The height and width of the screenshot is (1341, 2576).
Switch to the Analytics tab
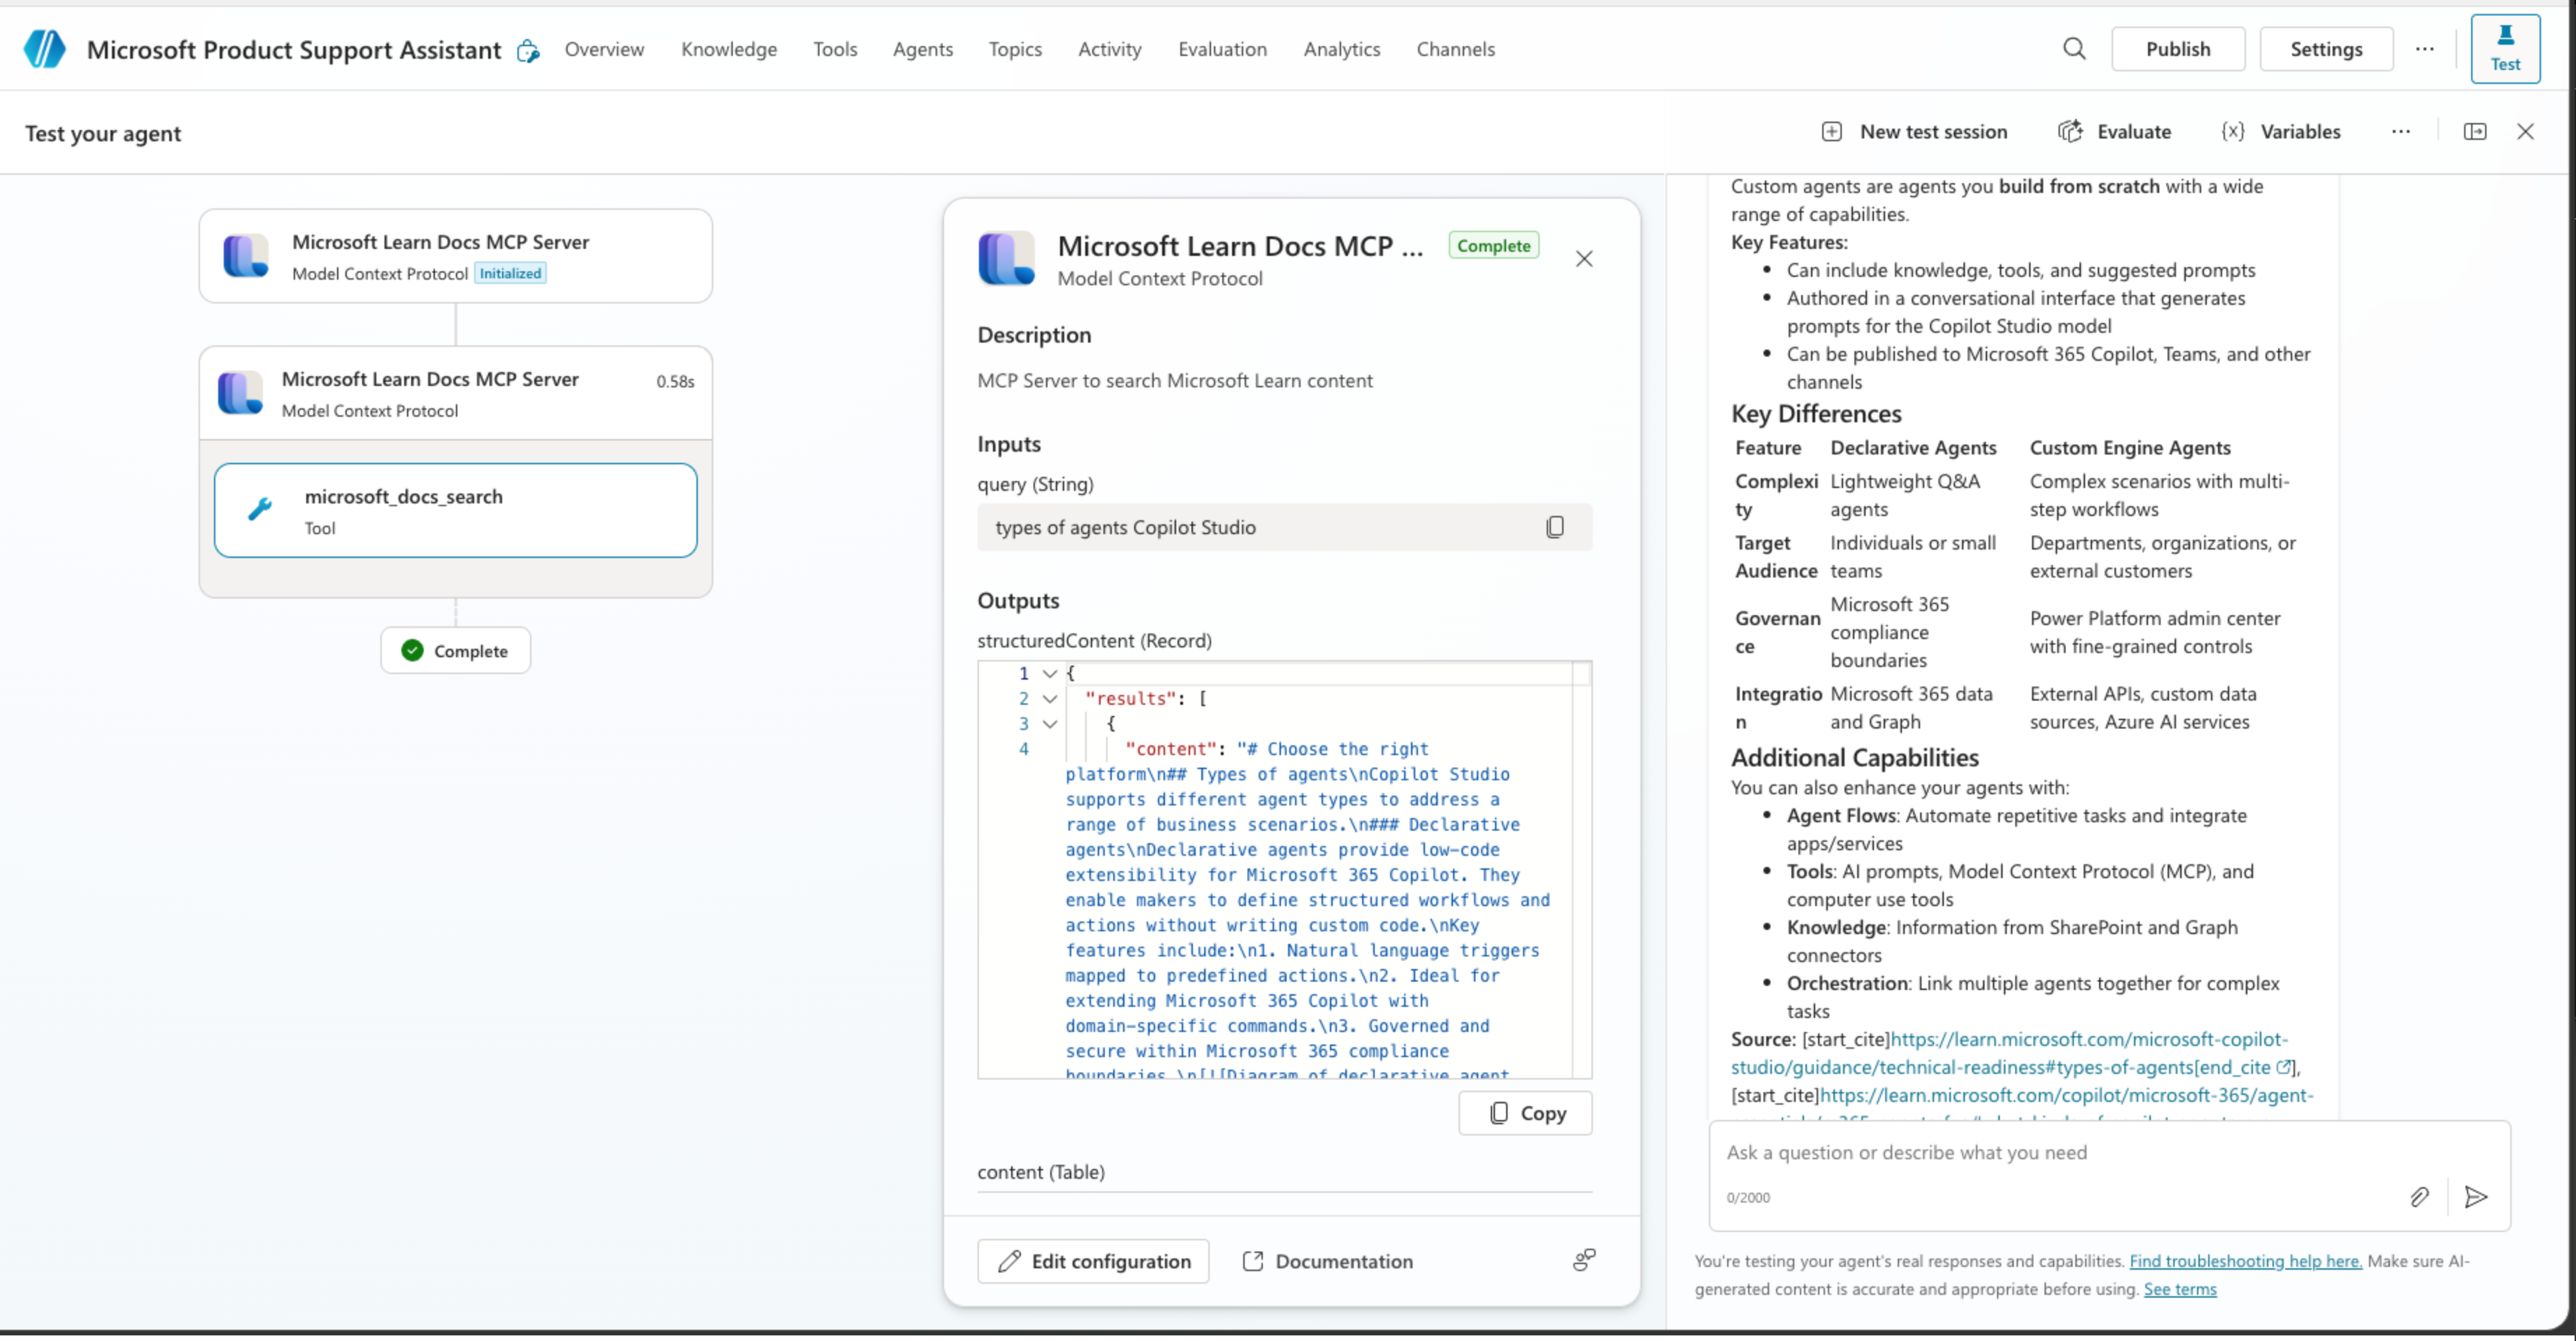point(1341,49)
